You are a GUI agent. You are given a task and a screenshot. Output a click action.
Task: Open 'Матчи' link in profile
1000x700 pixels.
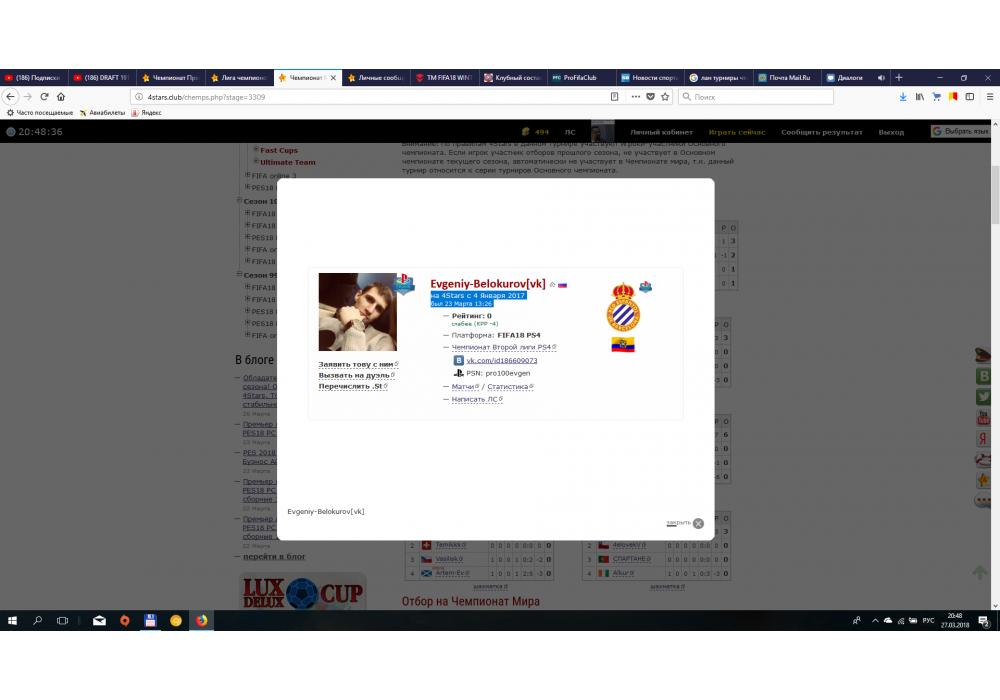[x=464, y=386]
